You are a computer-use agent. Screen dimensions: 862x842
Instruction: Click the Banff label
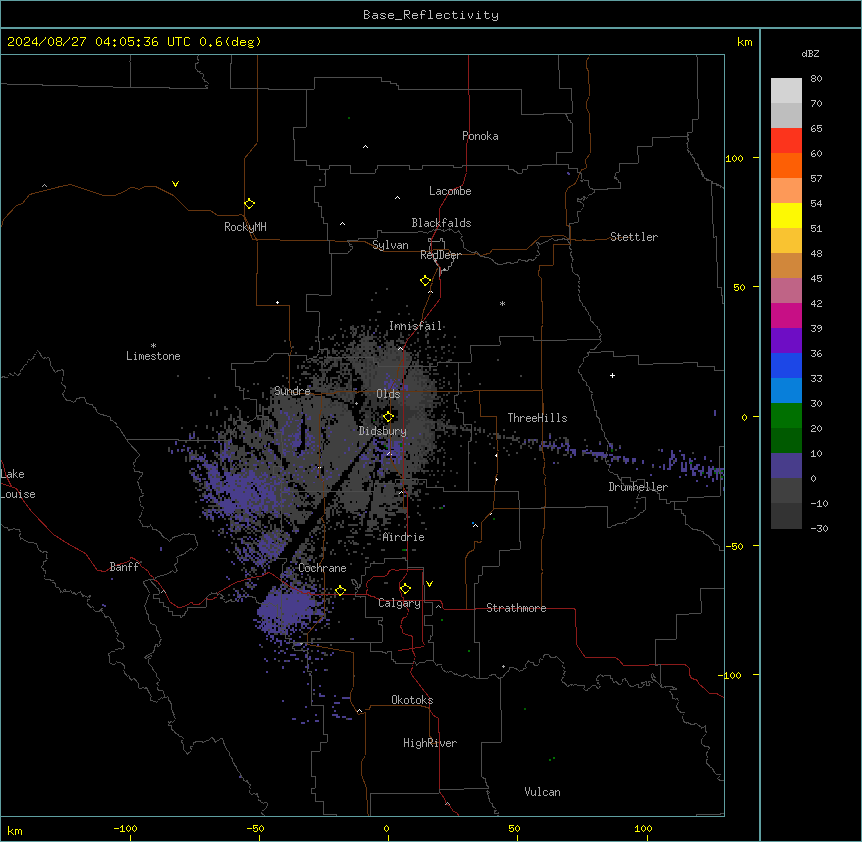(124, 567)
